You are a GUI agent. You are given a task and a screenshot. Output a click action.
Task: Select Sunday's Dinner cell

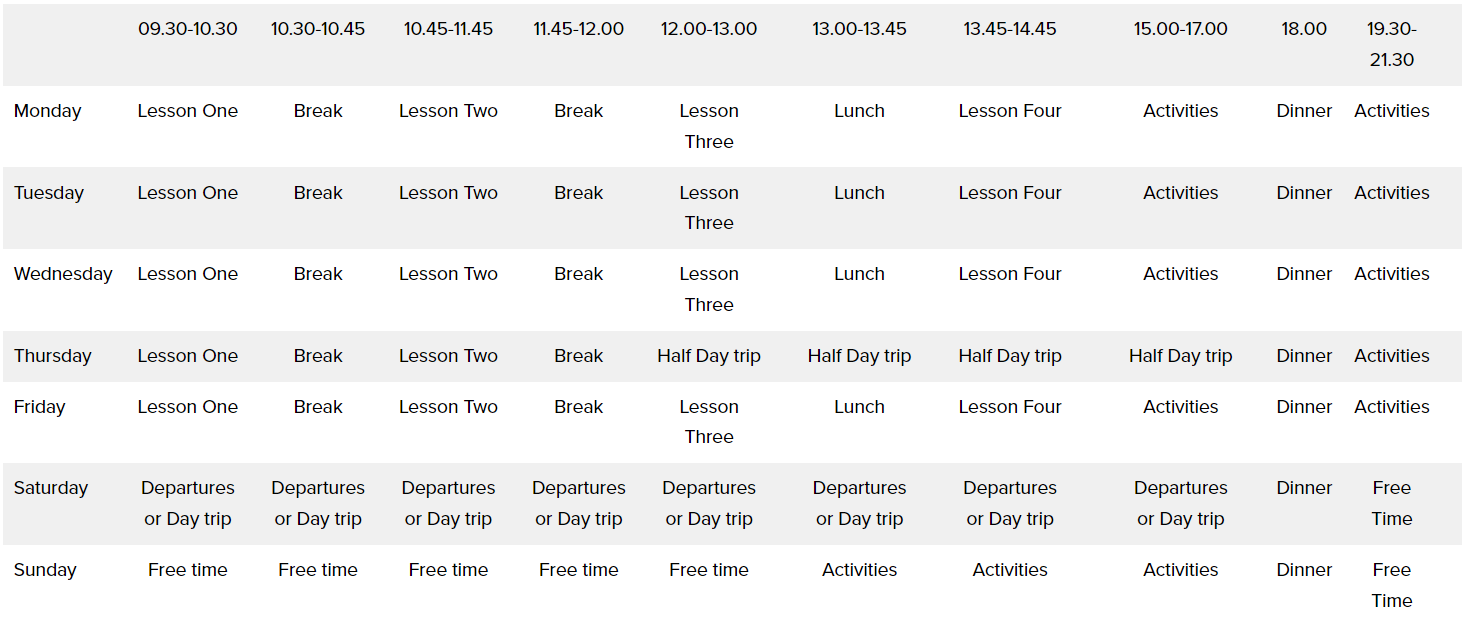click(1304, 570)
